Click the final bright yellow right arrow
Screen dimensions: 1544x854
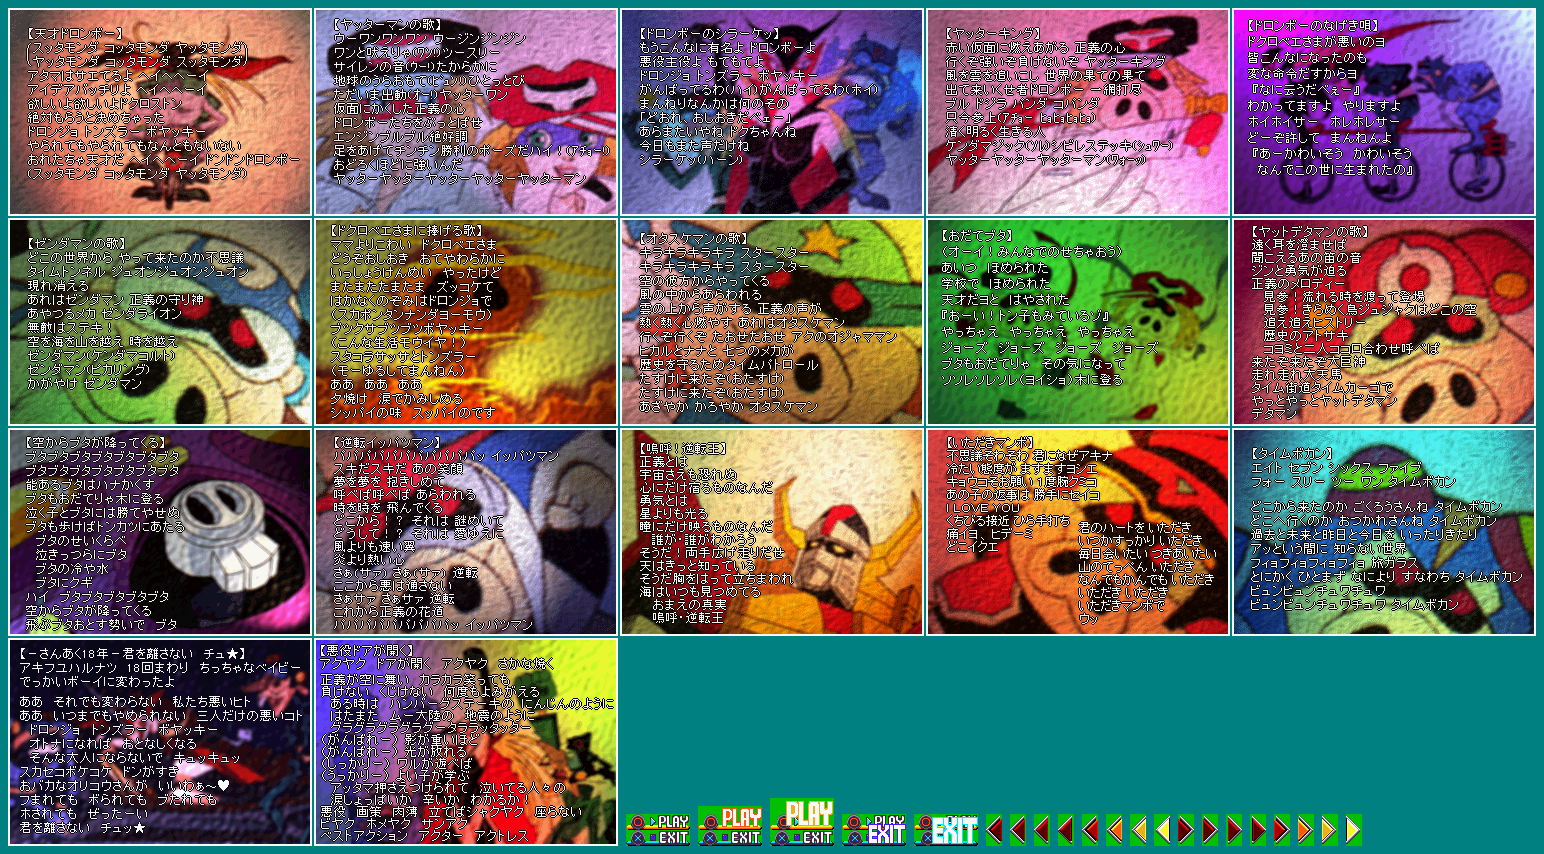point(1354,830)
